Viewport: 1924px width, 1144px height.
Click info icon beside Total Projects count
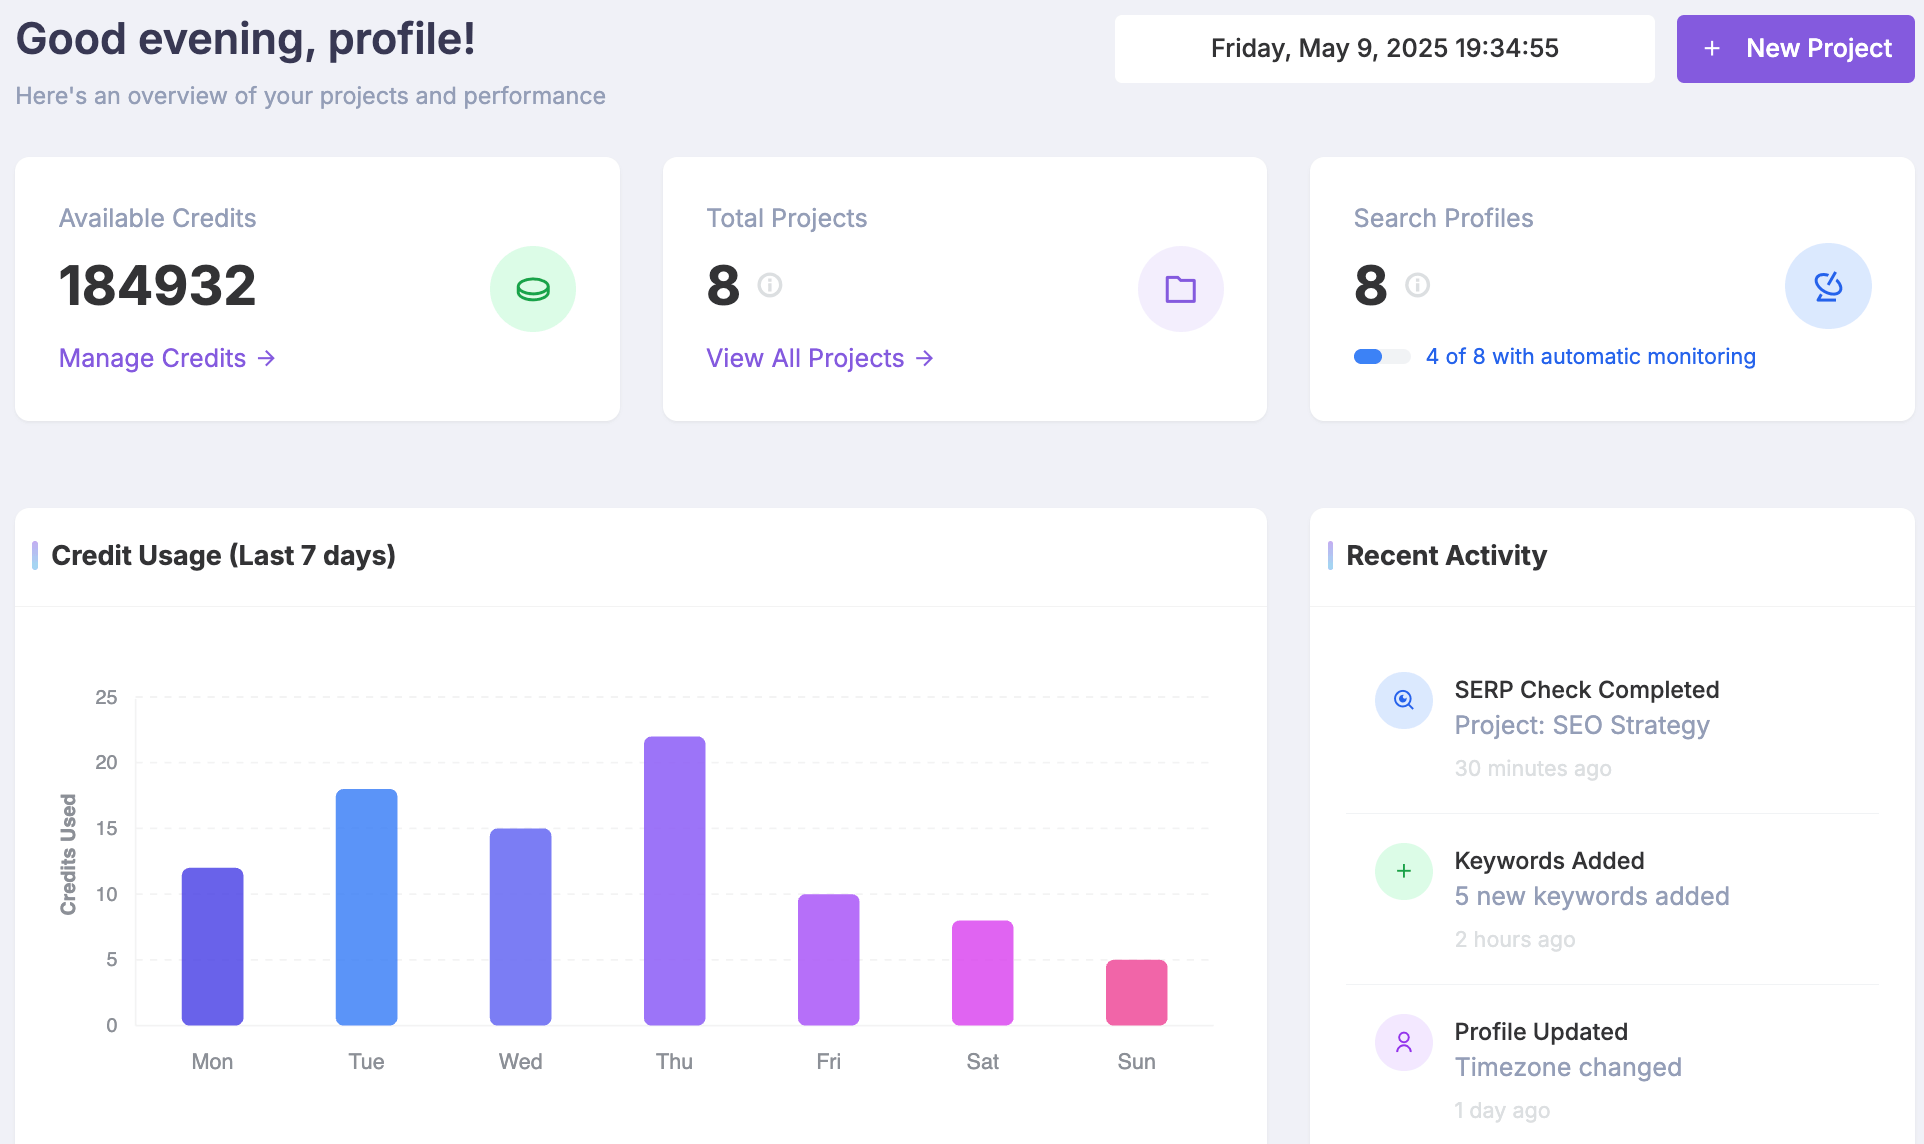click(x=769, y=286)
